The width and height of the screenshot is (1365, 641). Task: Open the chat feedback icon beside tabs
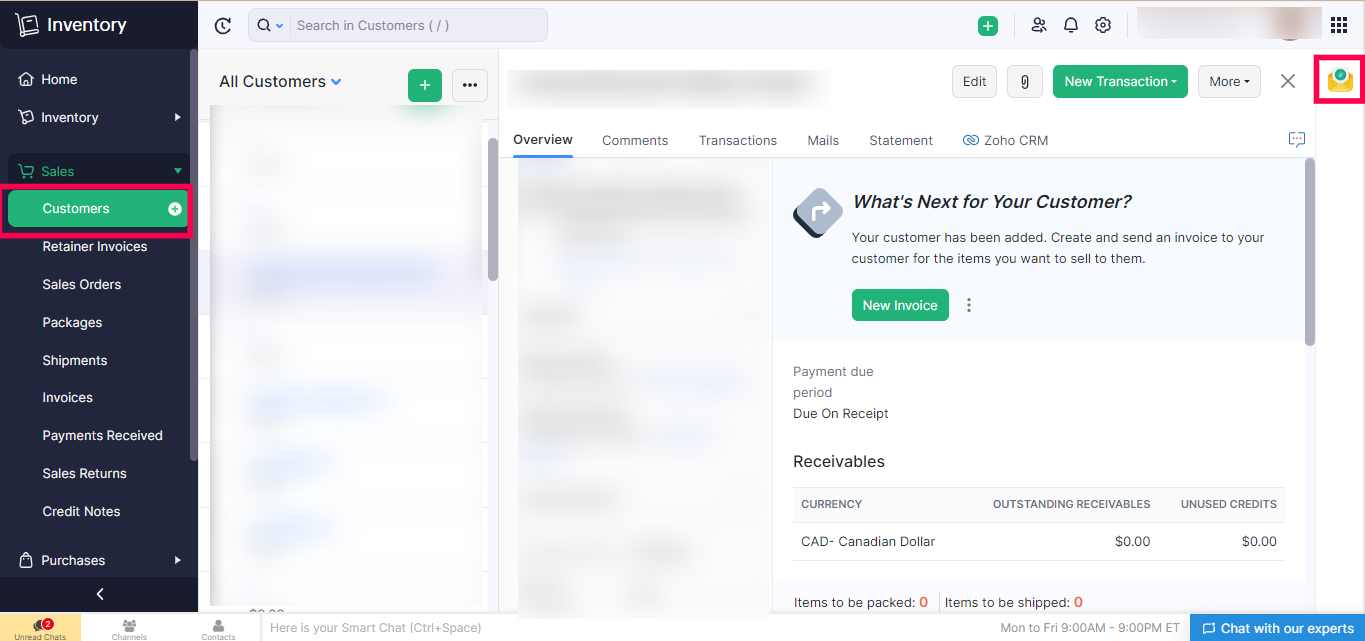pyautogui.click(x=1297, y=140)
